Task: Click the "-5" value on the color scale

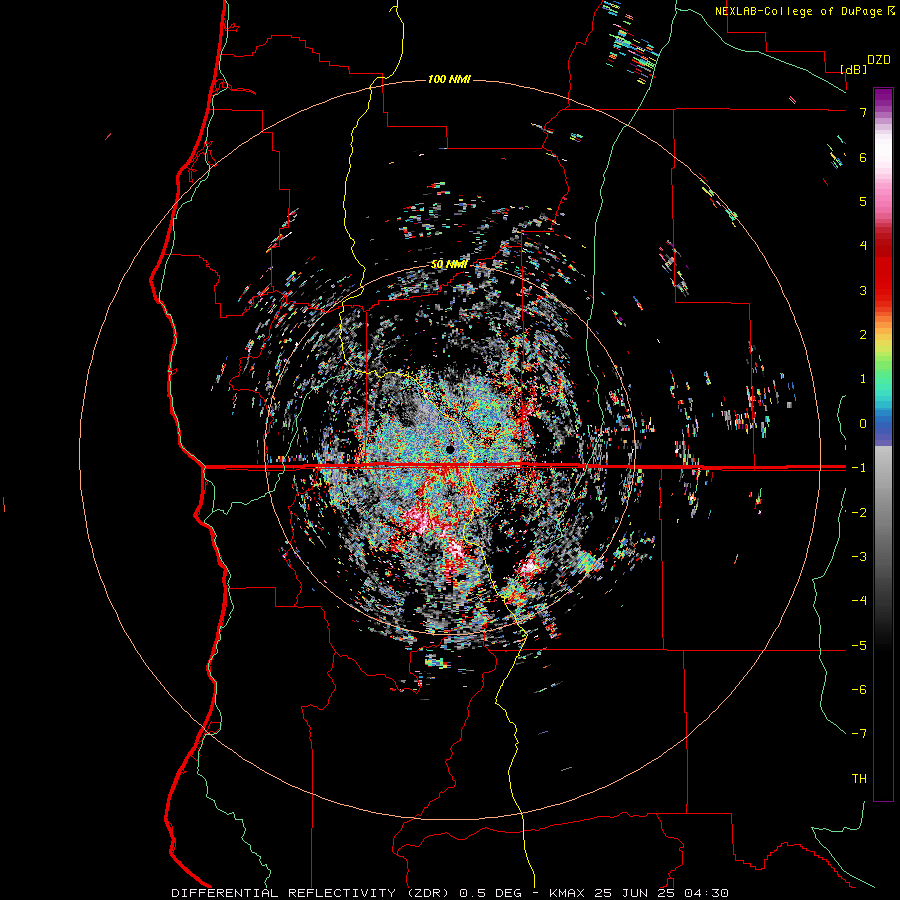Action: tap(859, 646)
